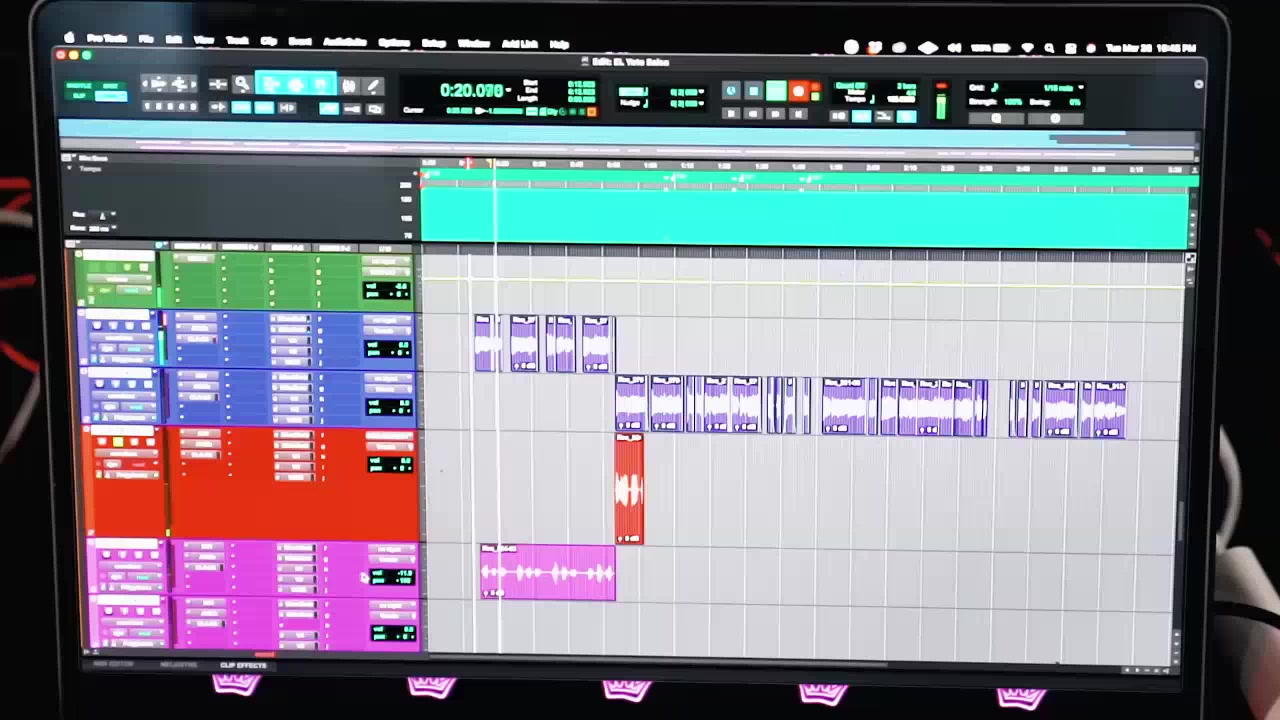Click the Fast Forward transport button
The width and height of the screenshot is (1280, 720).
click(776, 114)
